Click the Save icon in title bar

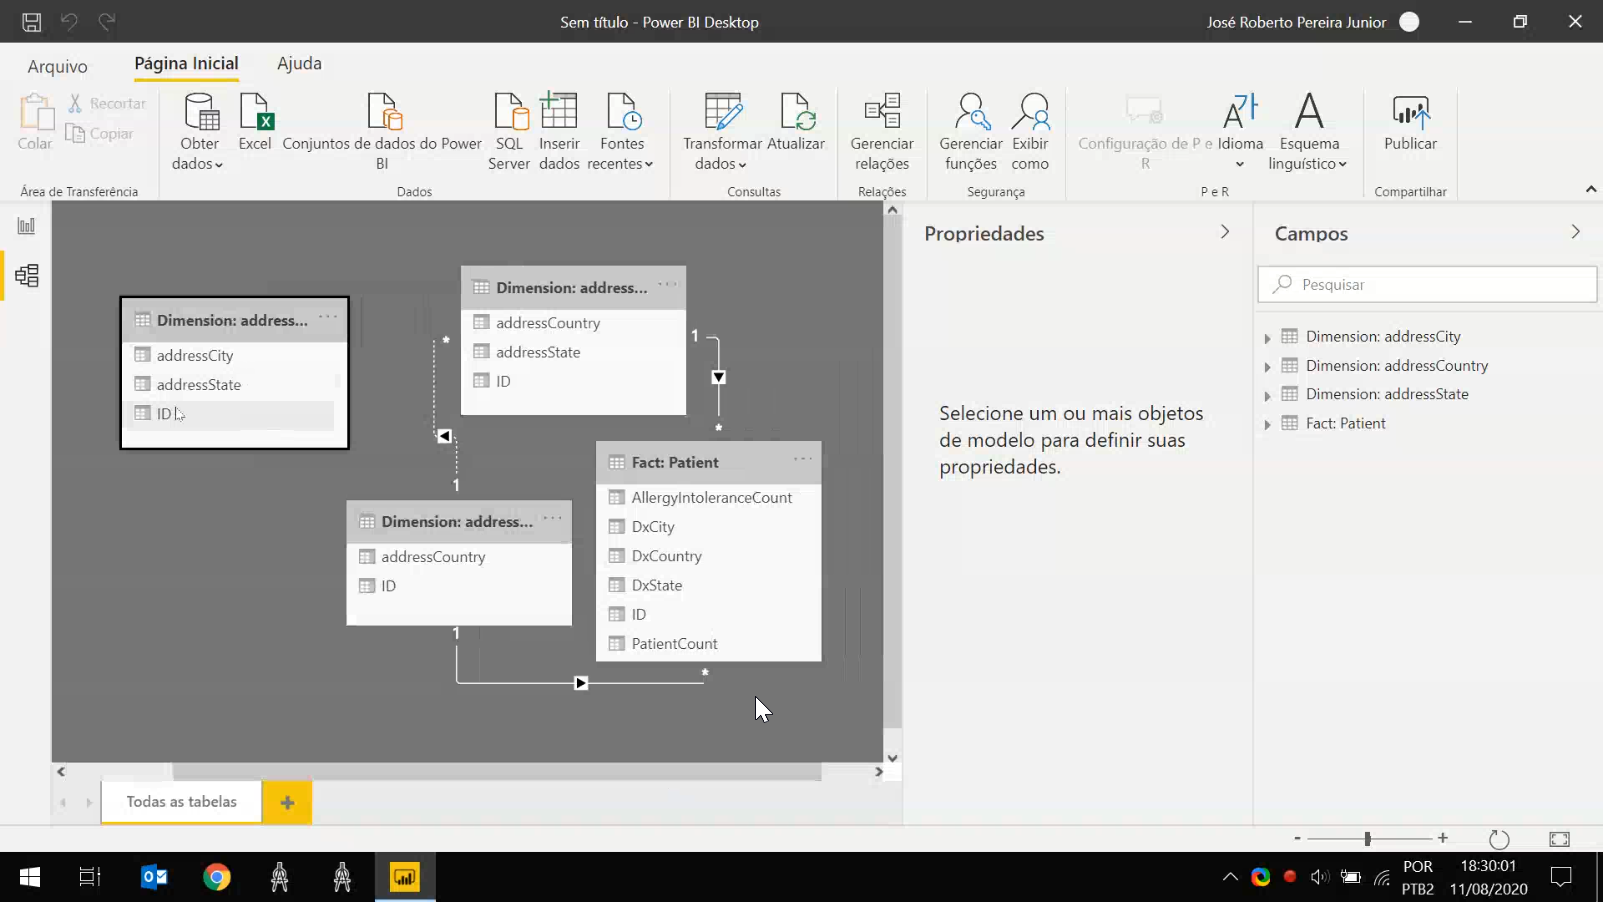[x=32, y=21]
